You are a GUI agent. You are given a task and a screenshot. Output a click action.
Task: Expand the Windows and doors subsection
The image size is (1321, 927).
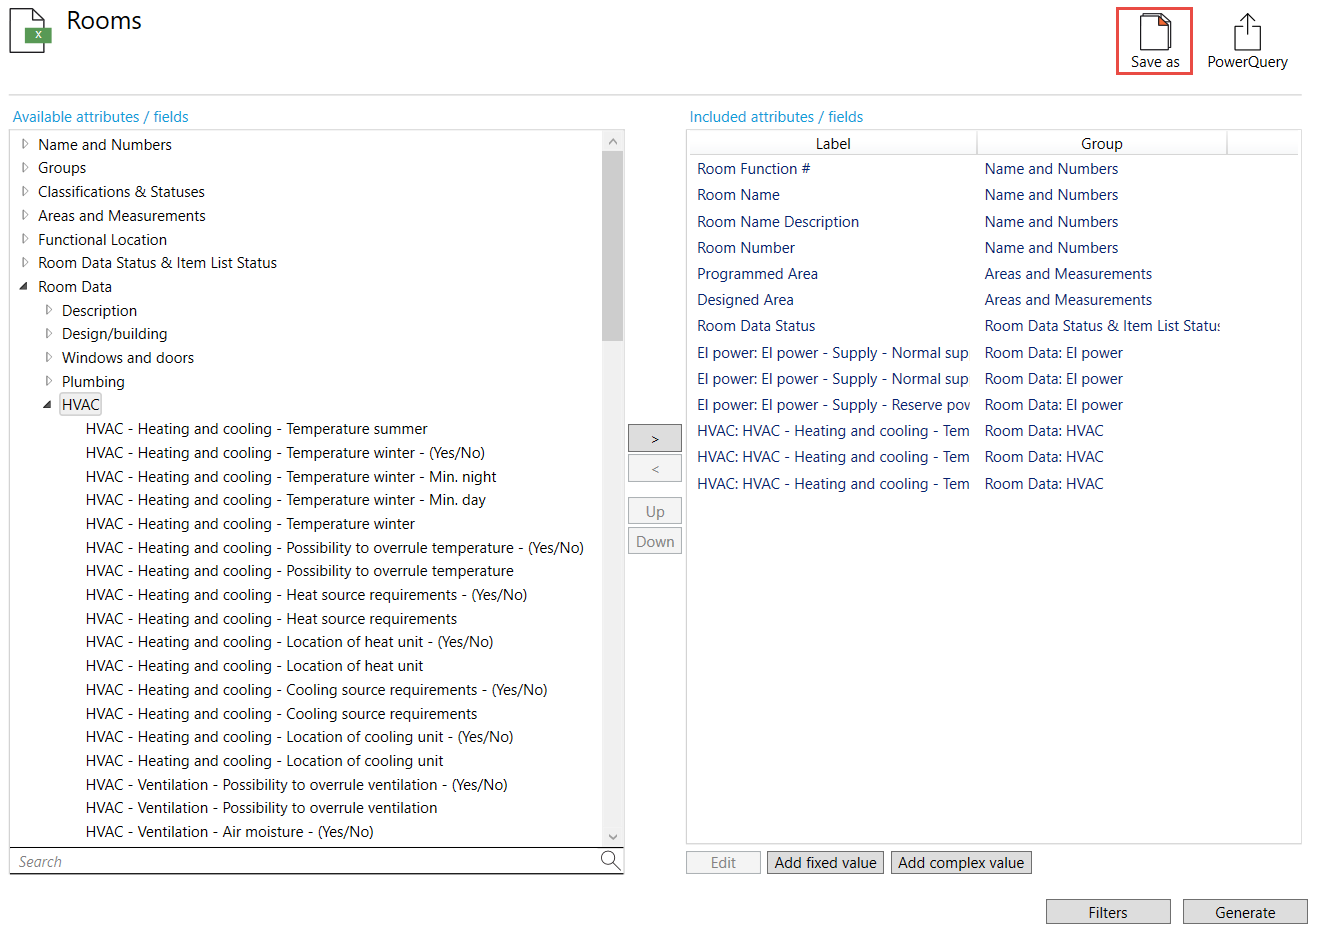coord(48,357)
